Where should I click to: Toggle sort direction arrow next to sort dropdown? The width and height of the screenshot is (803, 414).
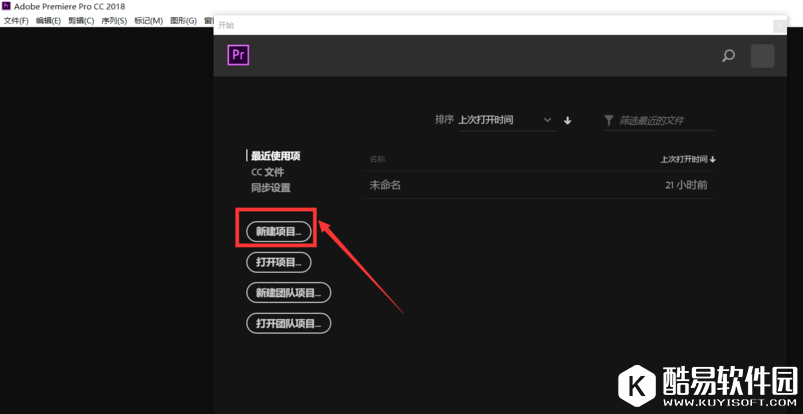click(568, 120)
